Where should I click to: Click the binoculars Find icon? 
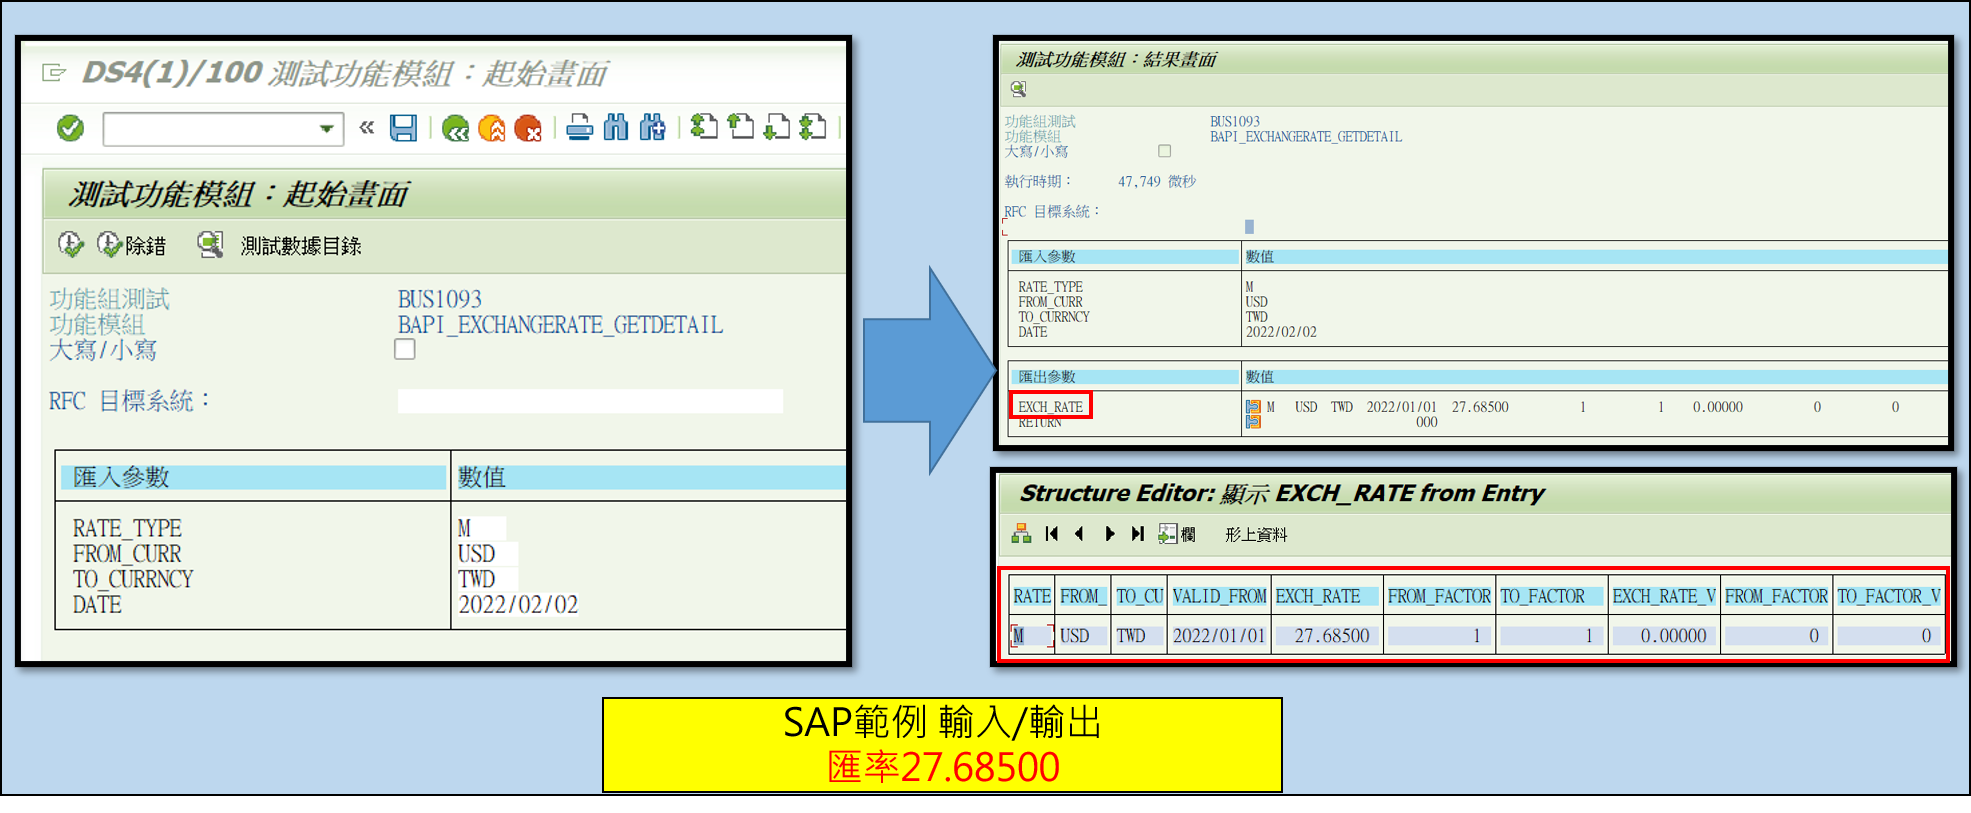(x=616, y=128)
